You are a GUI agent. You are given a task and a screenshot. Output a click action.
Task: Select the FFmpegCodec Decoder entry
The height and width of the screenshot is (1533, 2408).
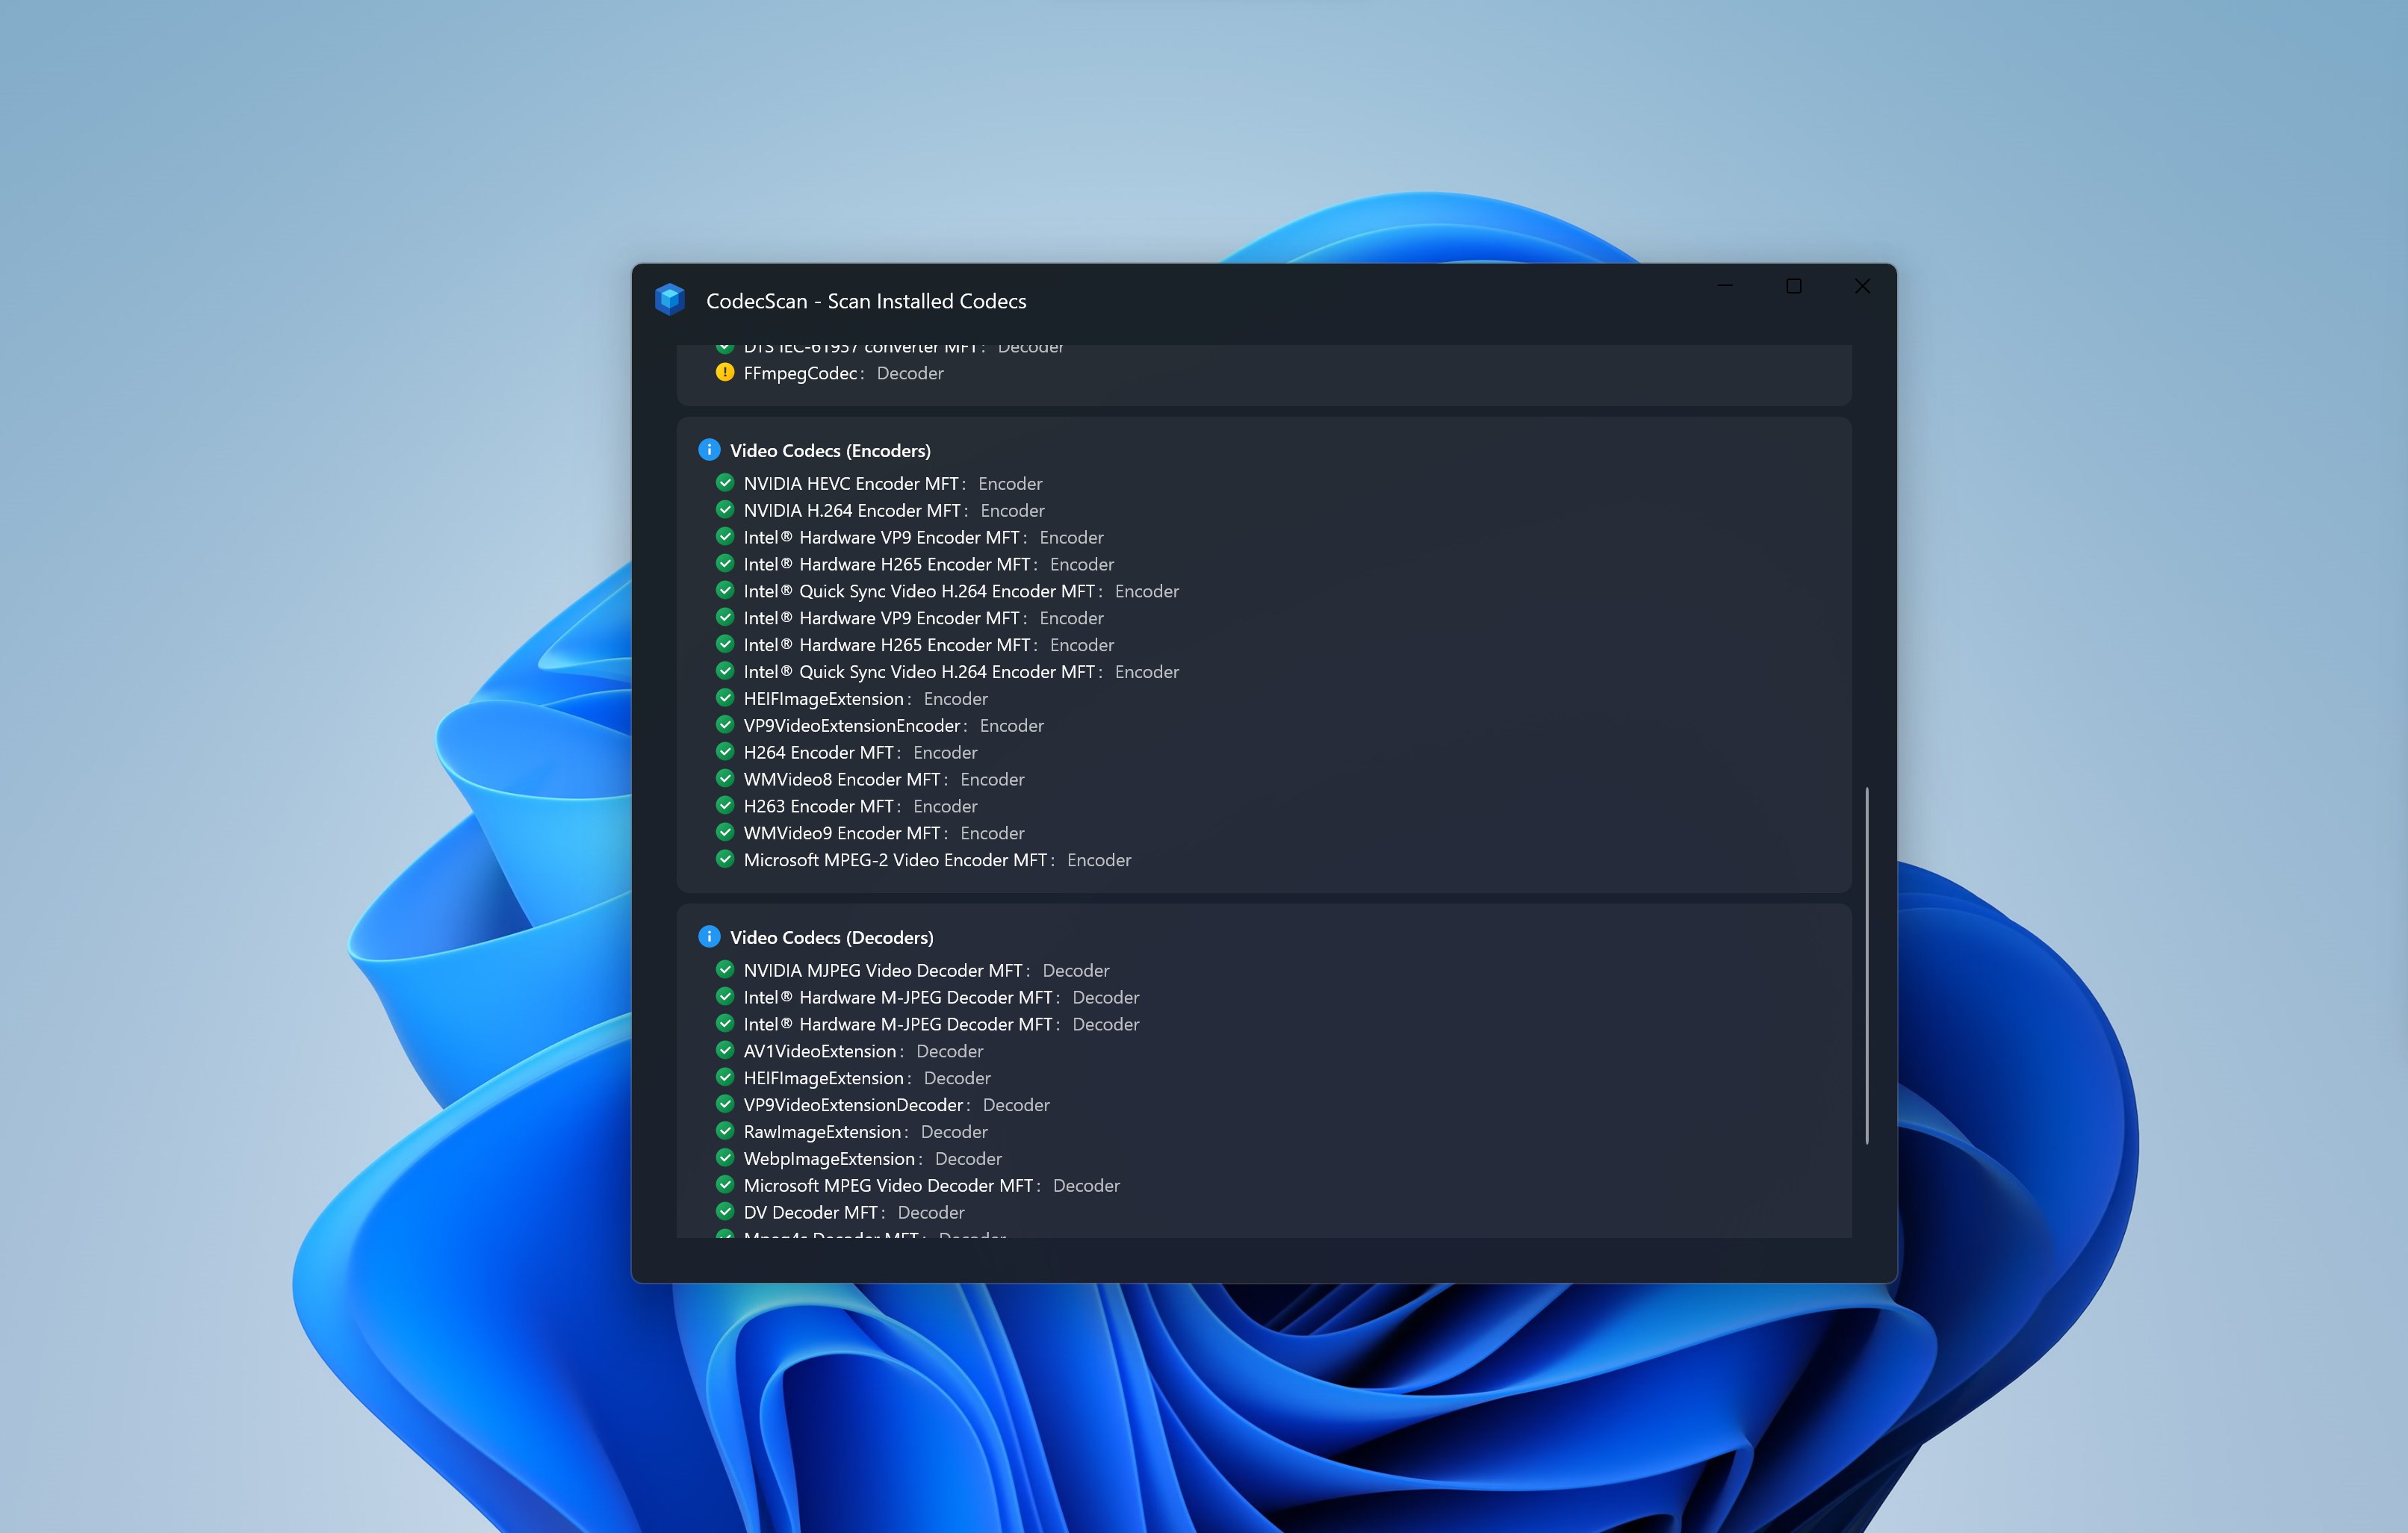[x=800, y=374]
